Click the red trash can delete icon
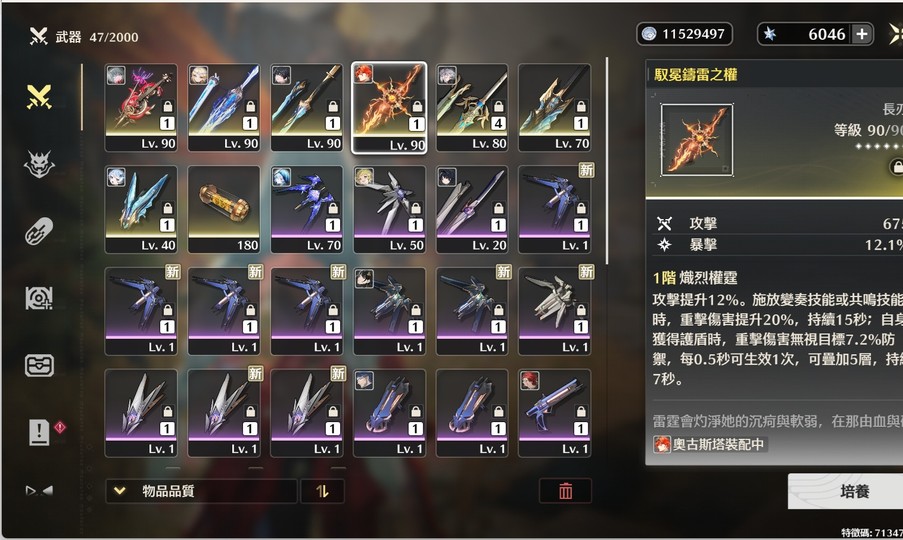The height and width of the screenshot is (540, 903). tap(566, 491)
